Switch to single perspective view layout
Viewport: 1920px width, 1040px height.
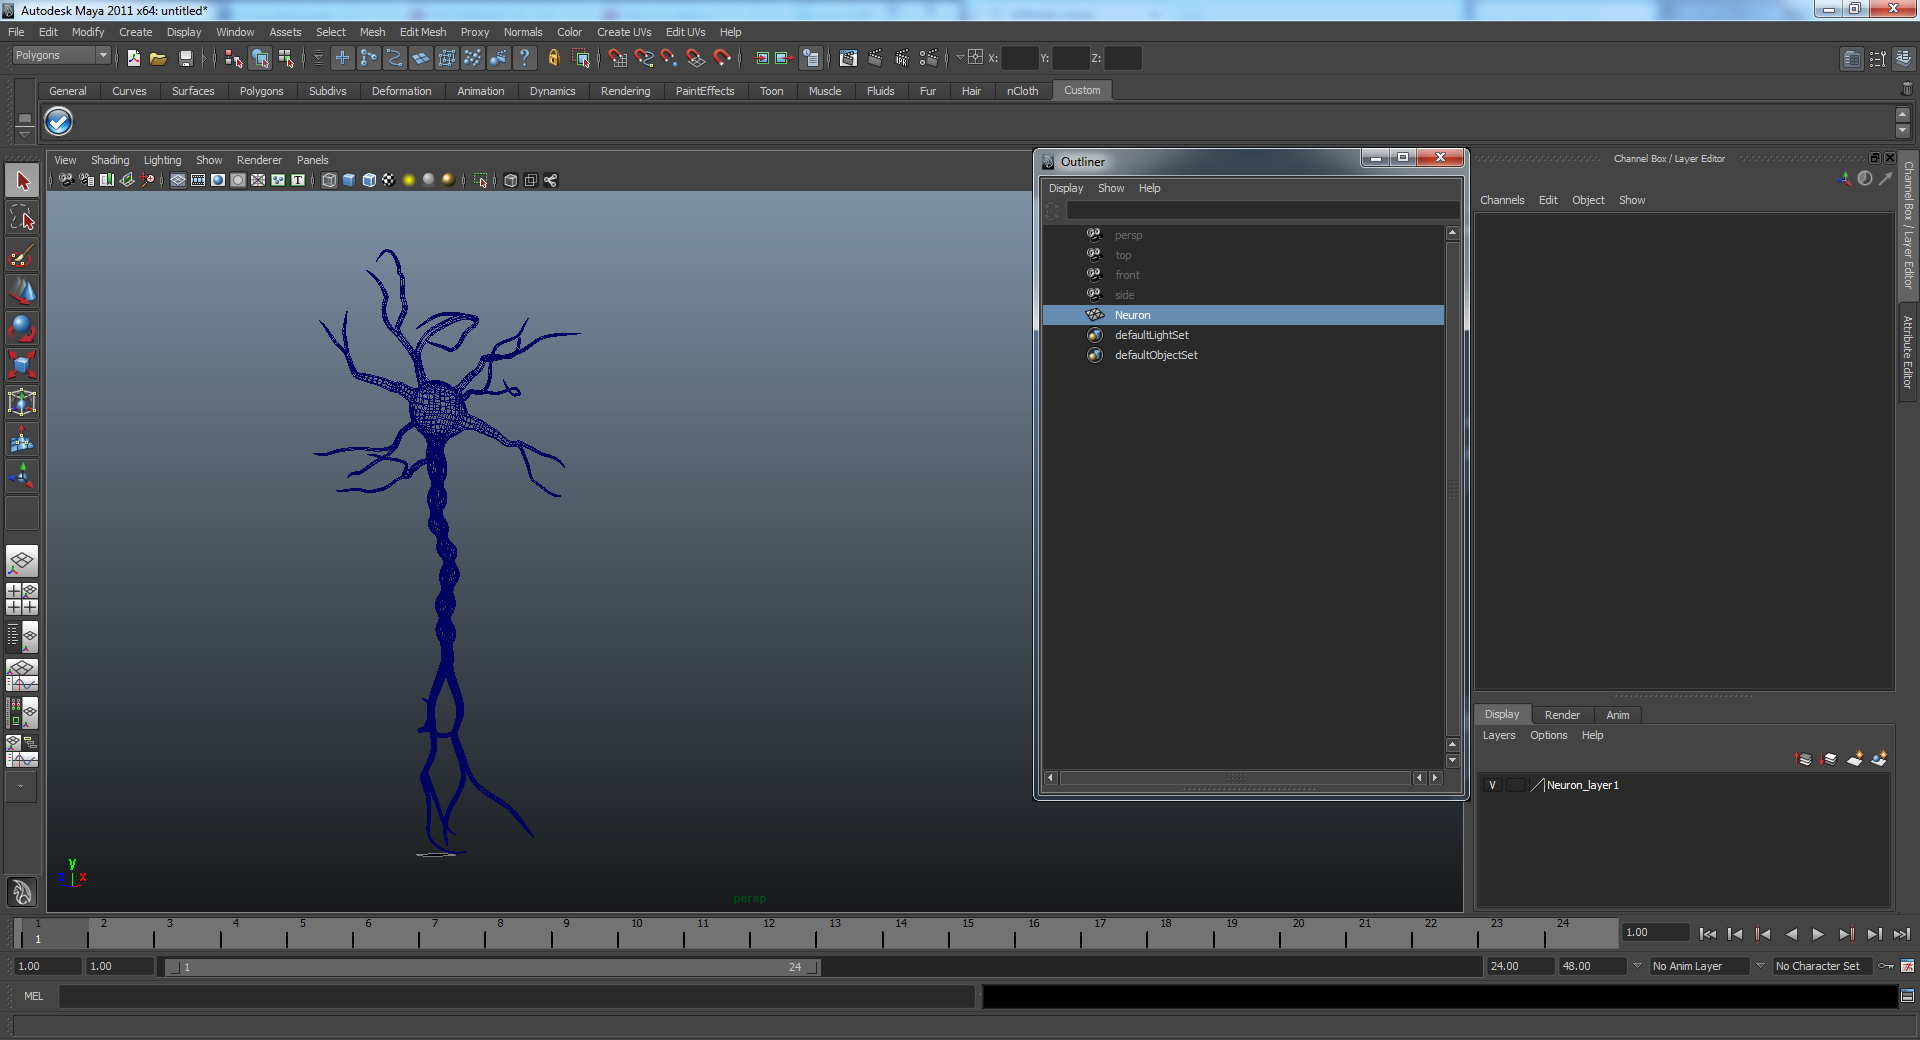[22, 561]
